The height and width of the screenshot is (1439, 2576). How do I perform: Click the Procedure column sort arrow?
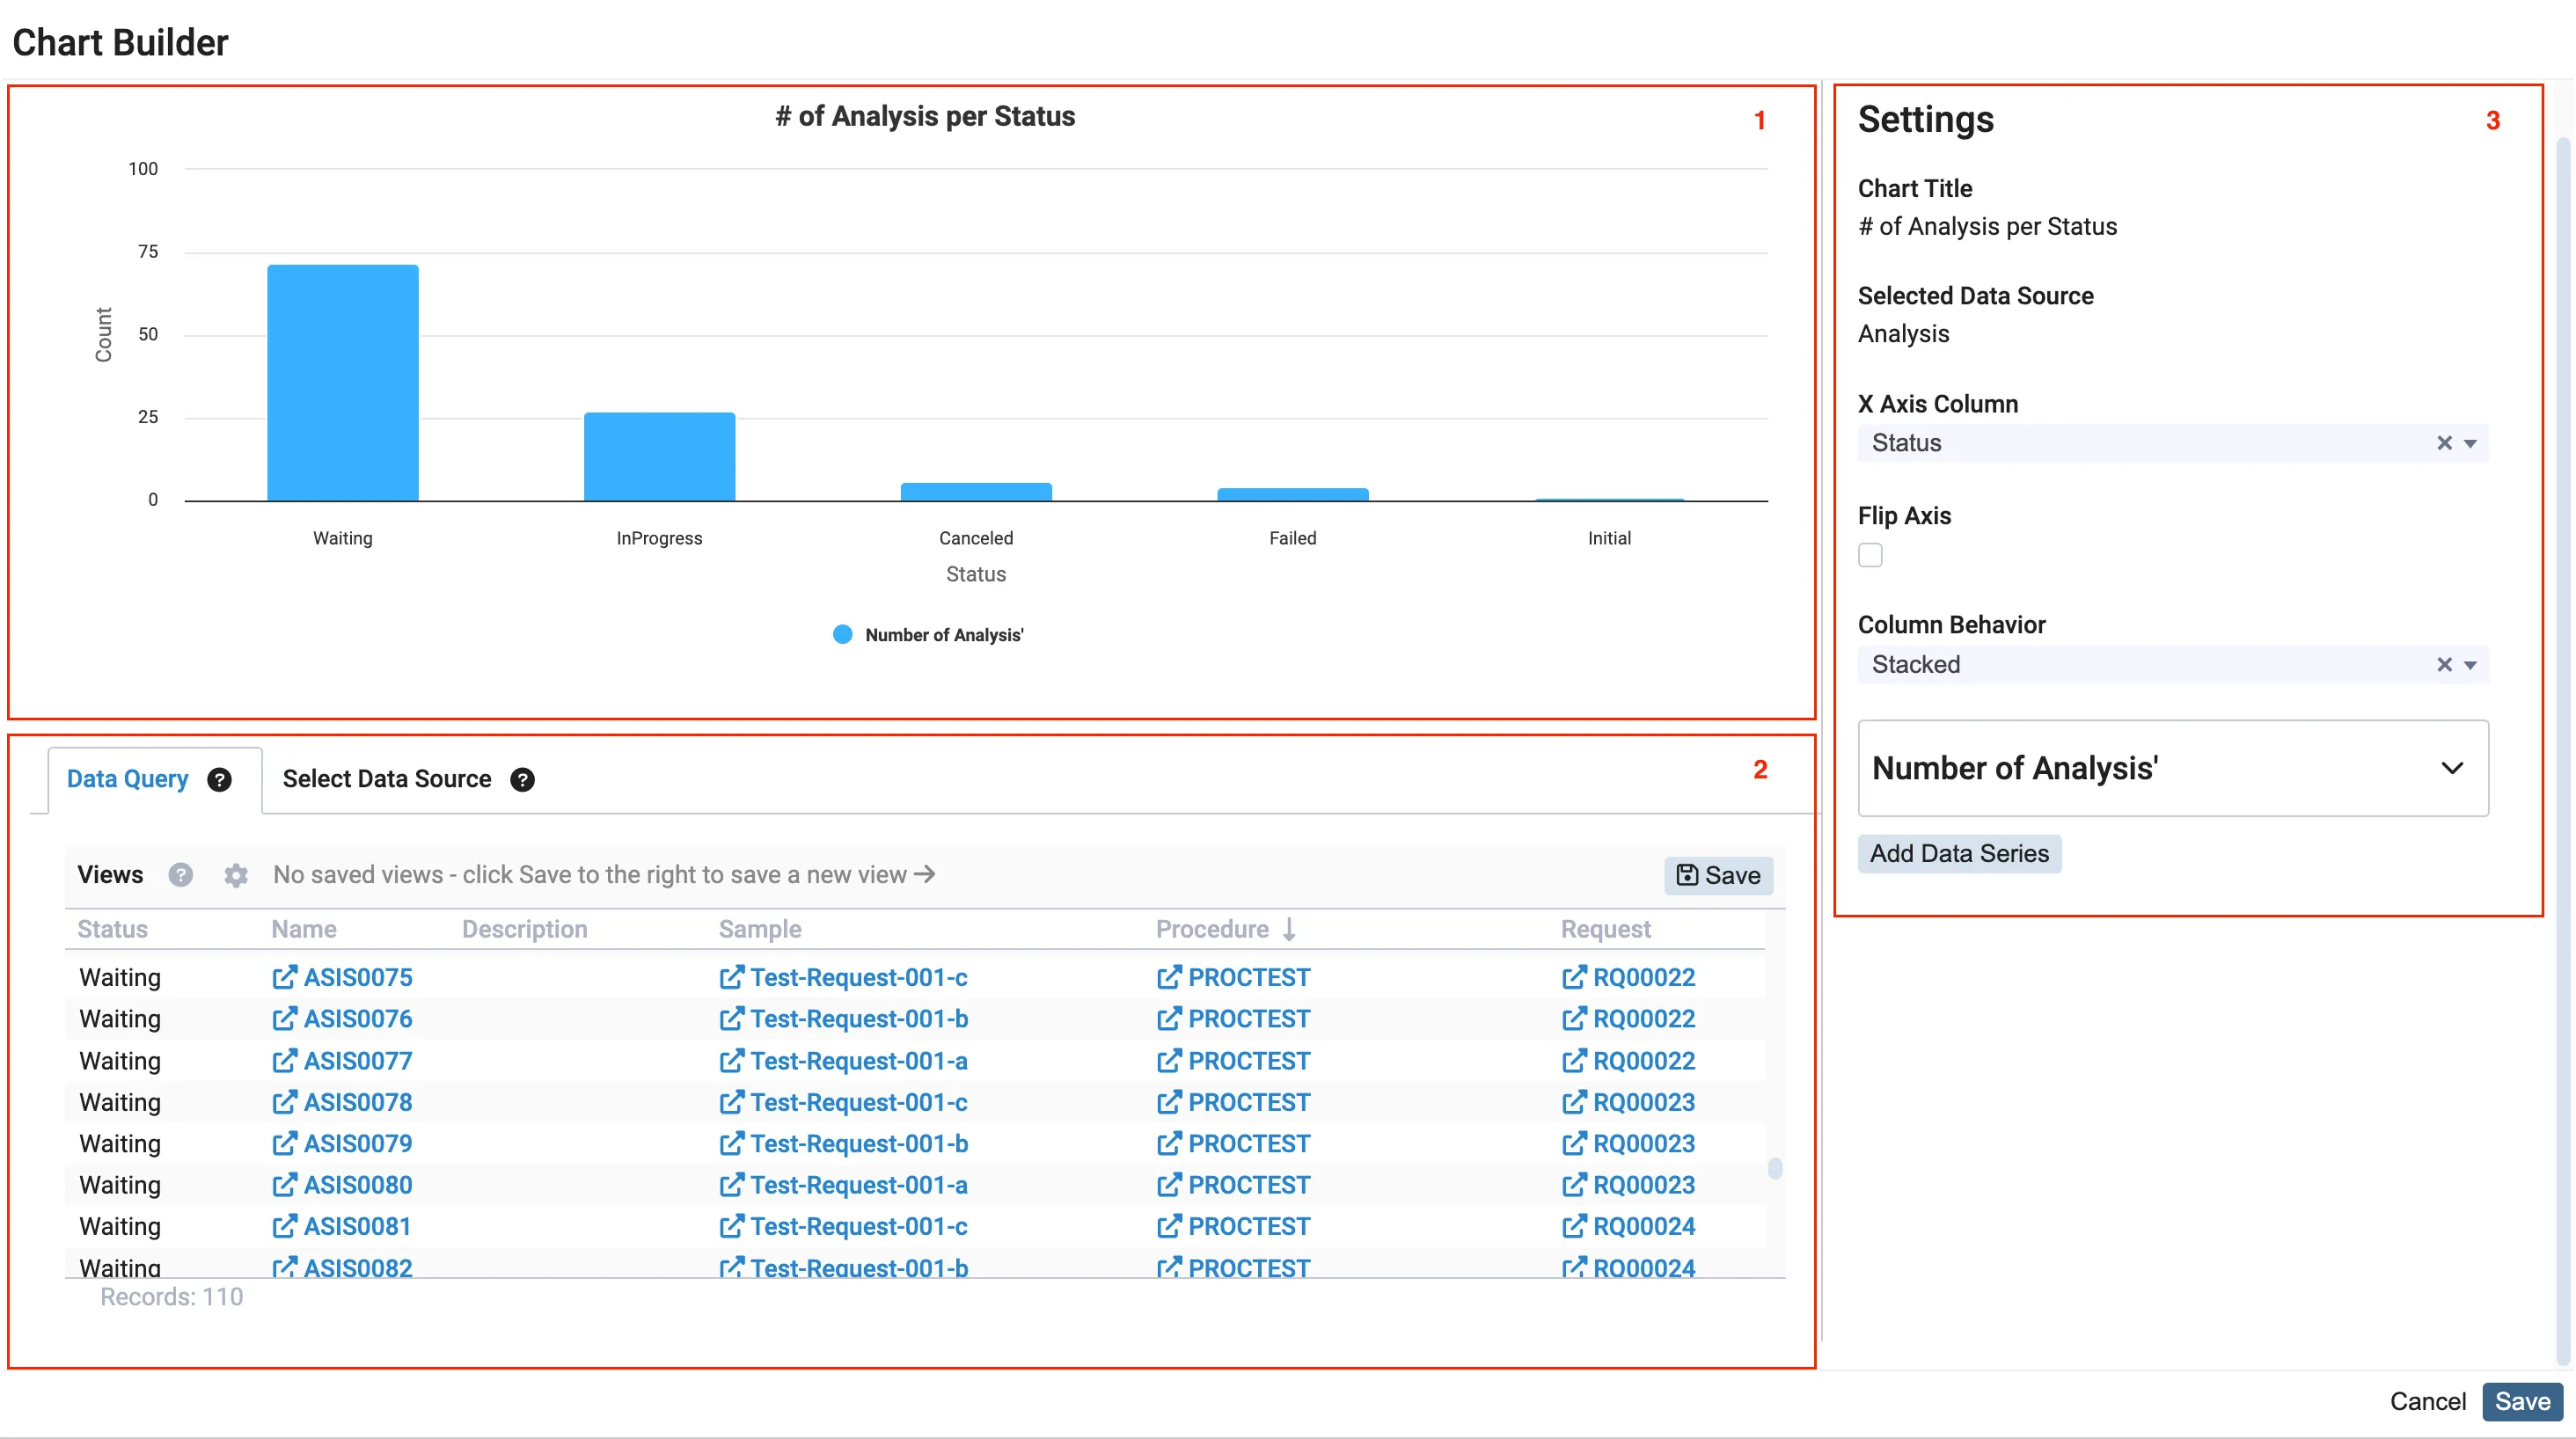(1289, 929)
